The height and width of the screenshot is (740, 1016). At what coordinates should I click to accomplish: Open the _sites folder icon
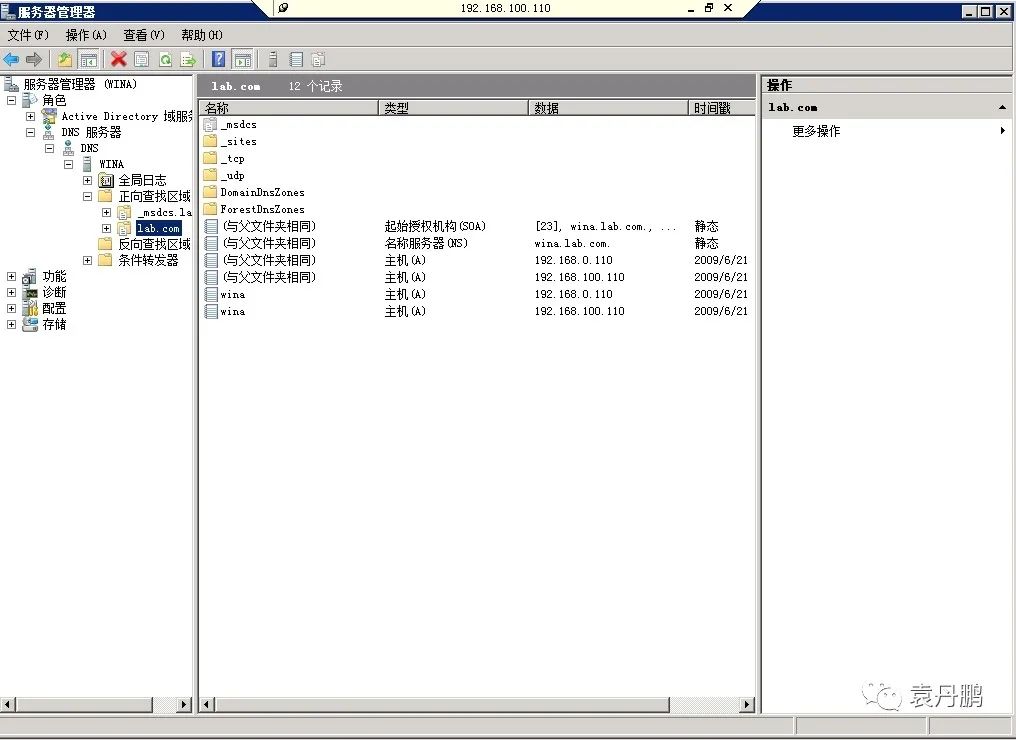(210, 141)
